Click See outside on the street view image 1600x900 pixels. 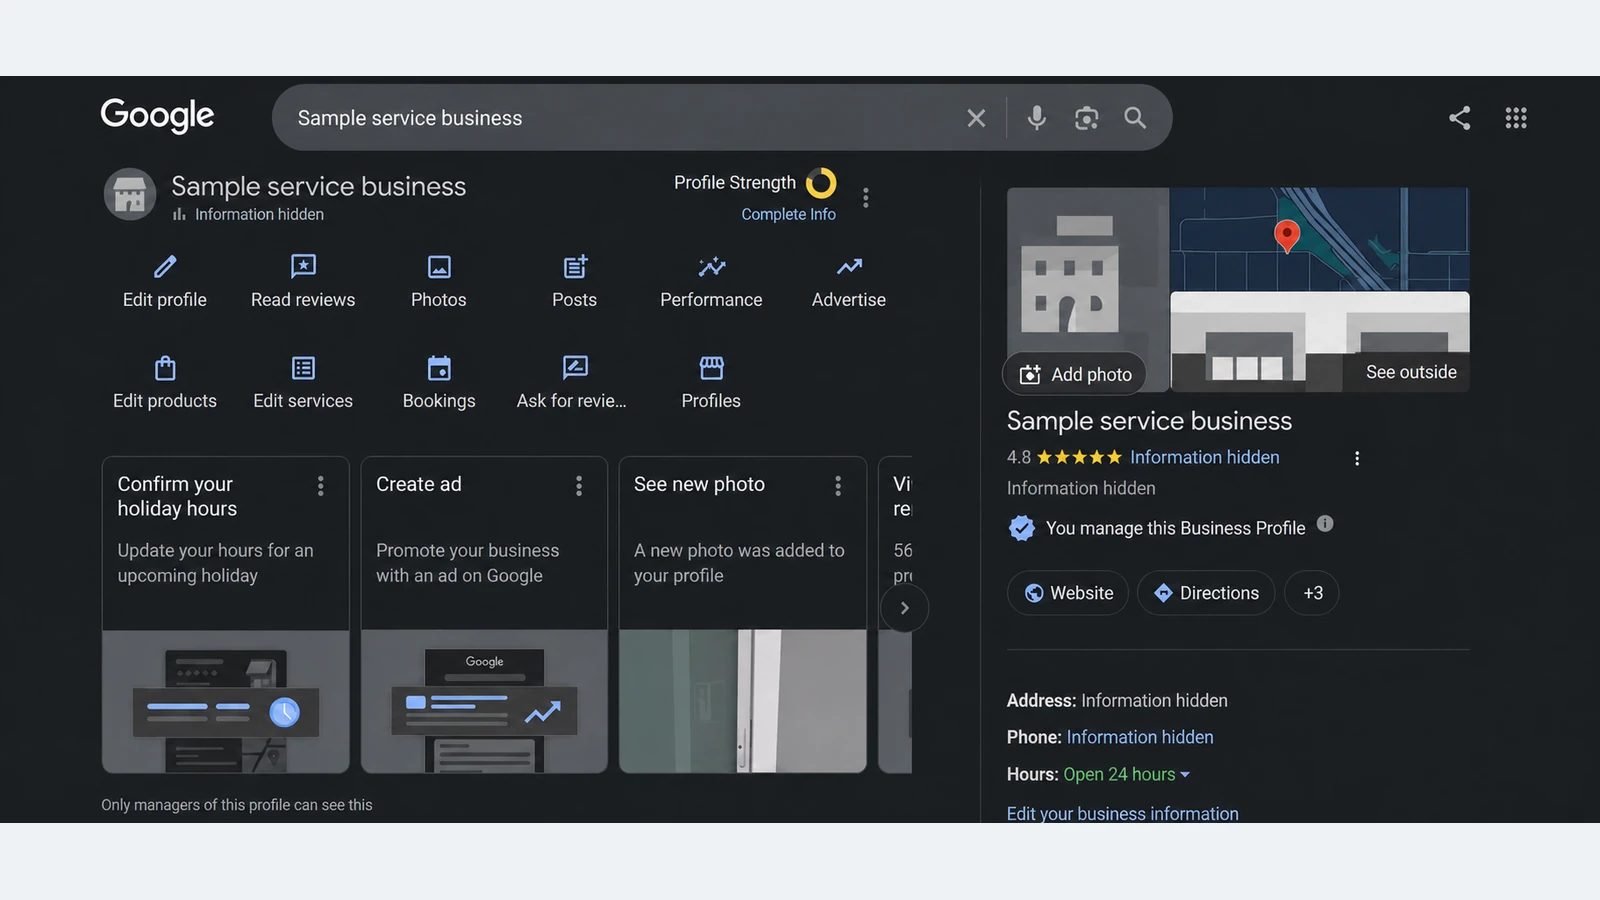(1411, 372)
